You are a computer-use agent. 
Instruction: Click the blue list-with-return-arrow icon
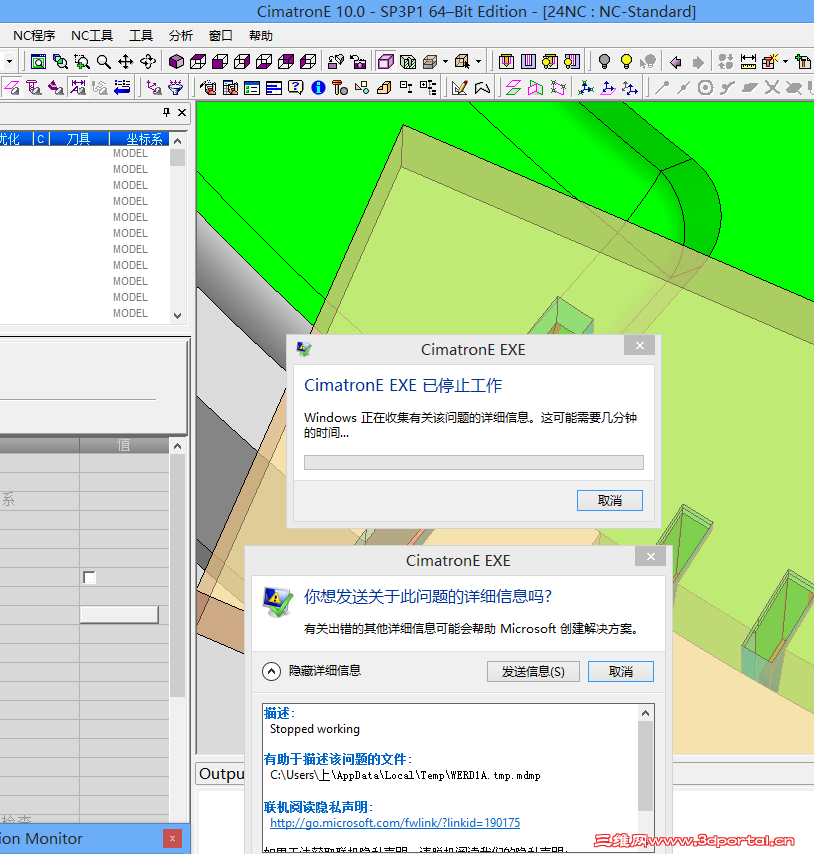pos(122,88)
